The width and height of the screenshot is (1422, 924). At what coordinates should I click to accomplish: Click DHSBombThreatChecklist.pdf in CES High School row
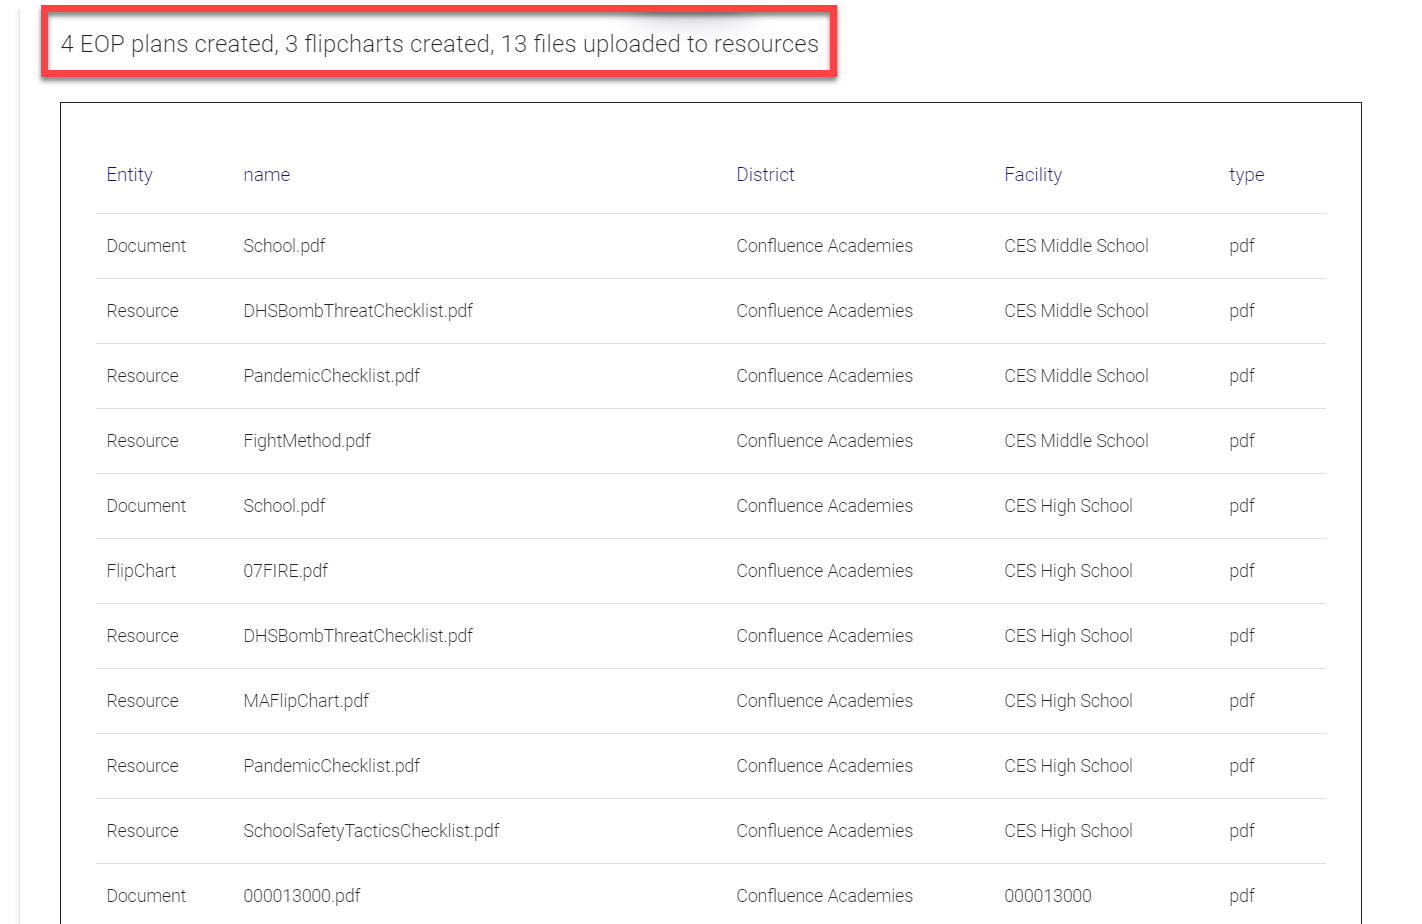click(357, 636)
